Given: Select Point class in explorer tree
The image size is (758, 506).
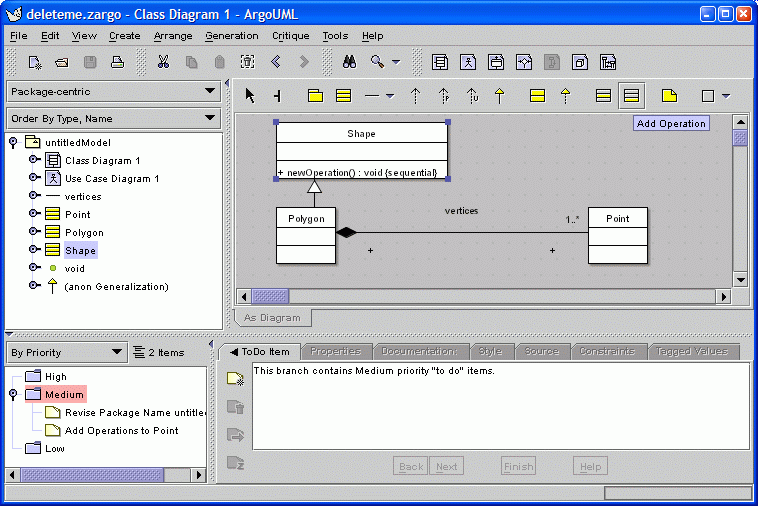Looking at the screenshot, I should (77, 214).
